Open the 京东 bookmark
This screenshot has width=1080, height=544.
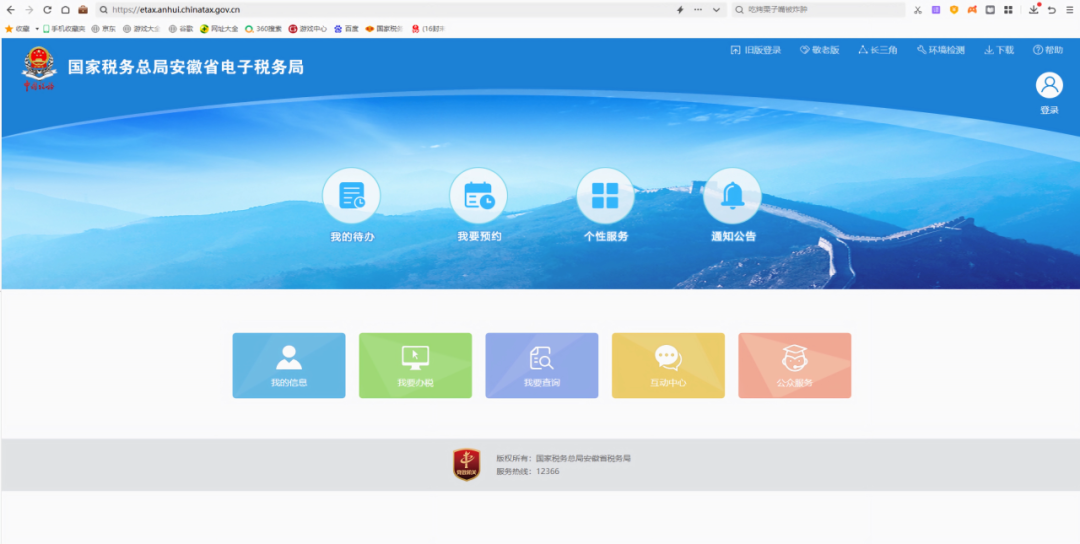(103, 29)
